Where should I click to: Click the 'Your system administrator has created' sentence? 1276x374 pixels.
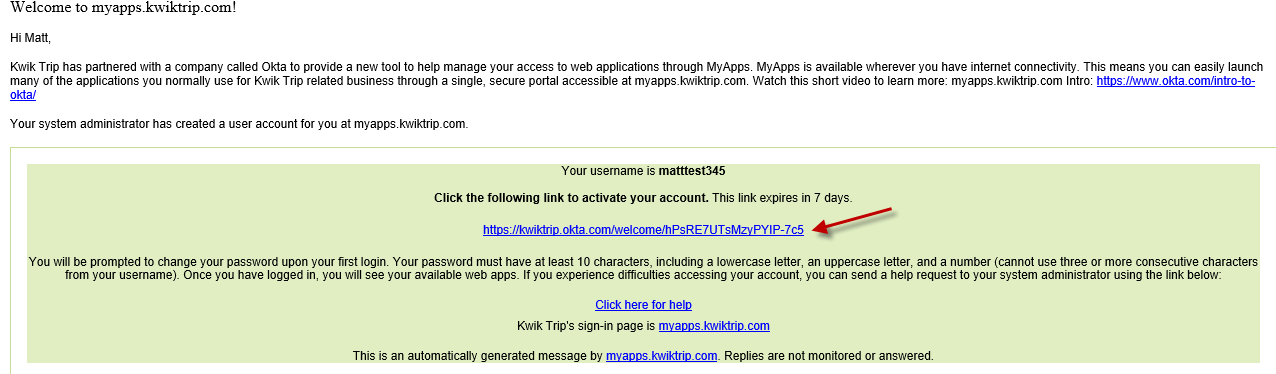pos(238,125)
